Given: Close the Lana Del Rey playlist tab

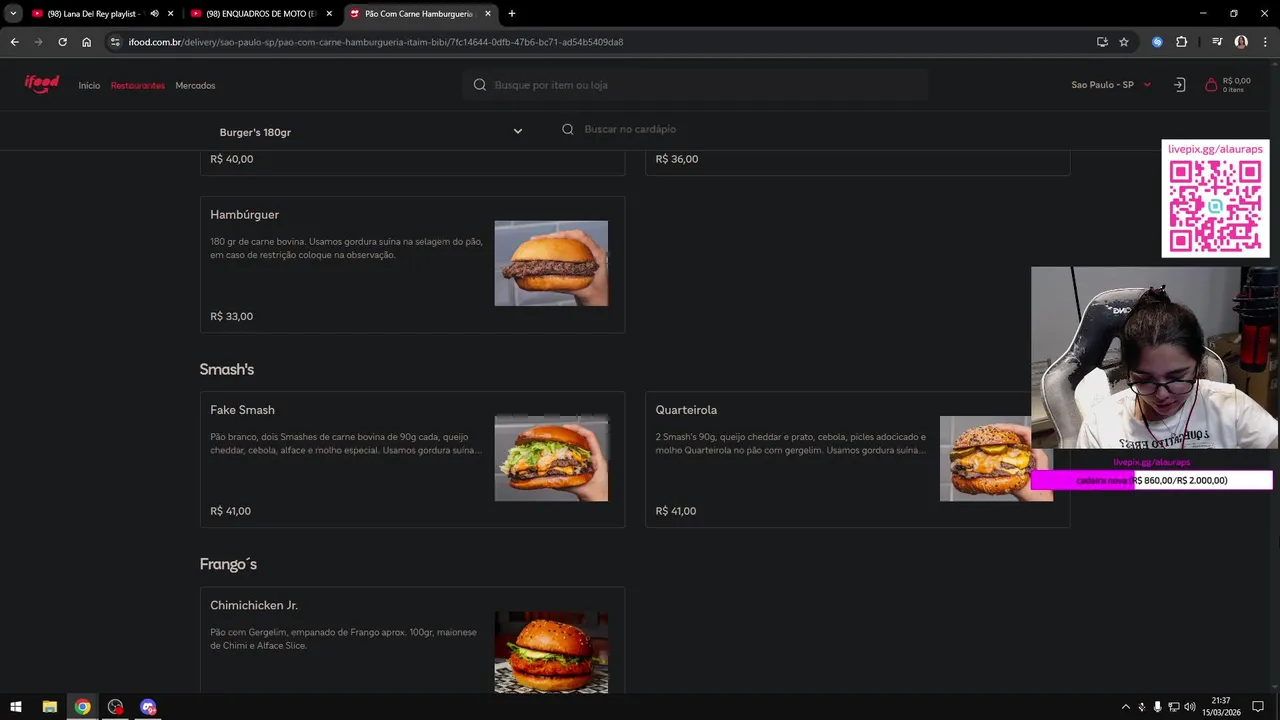Looking at the screenshot, I should [171, 14].
